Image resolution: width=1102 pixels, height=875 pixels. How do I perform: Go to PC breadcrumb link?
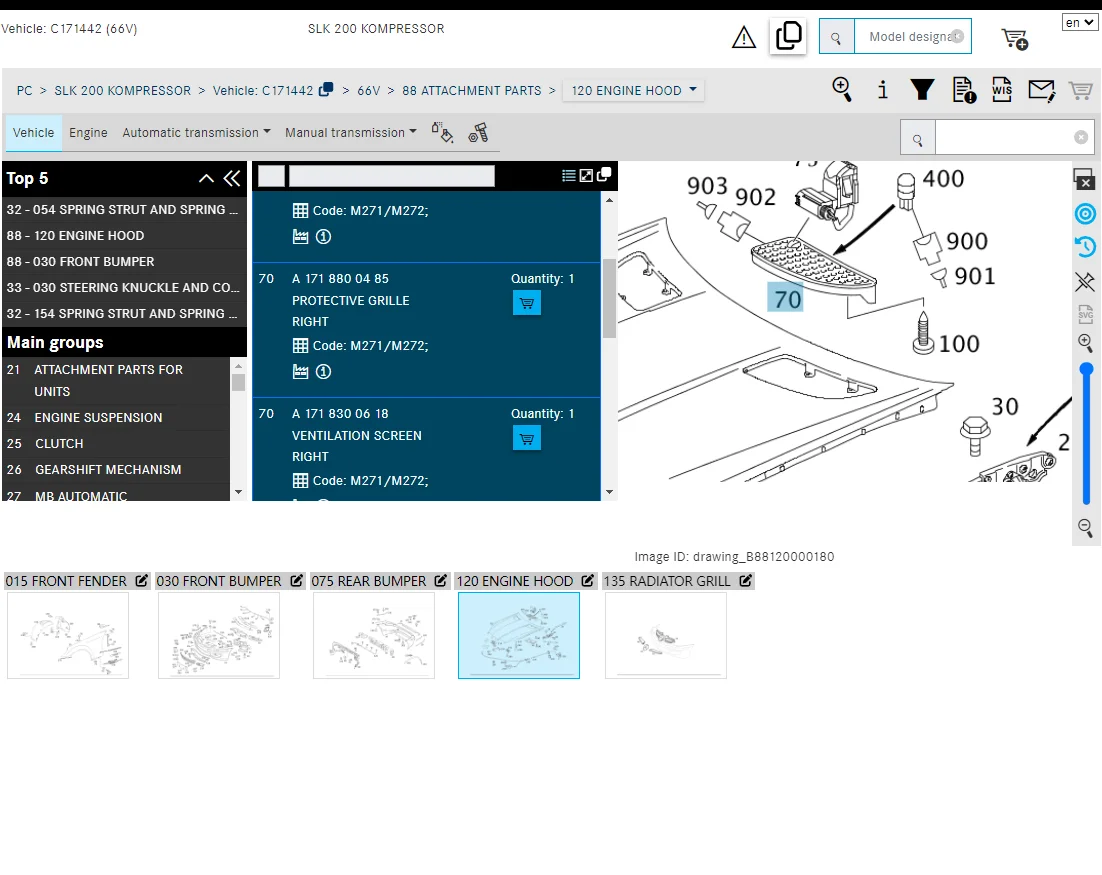[x=25, y=91]
